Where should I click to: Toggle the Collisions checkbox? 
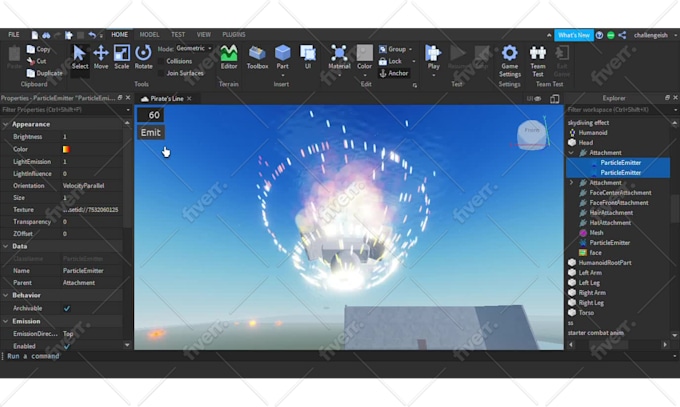click(161, 61)
